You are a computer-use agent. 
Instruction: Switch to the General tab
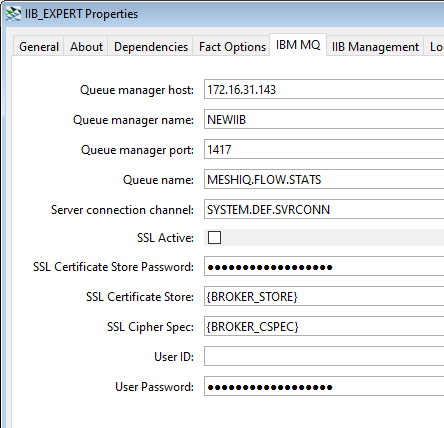coord(39,47)
